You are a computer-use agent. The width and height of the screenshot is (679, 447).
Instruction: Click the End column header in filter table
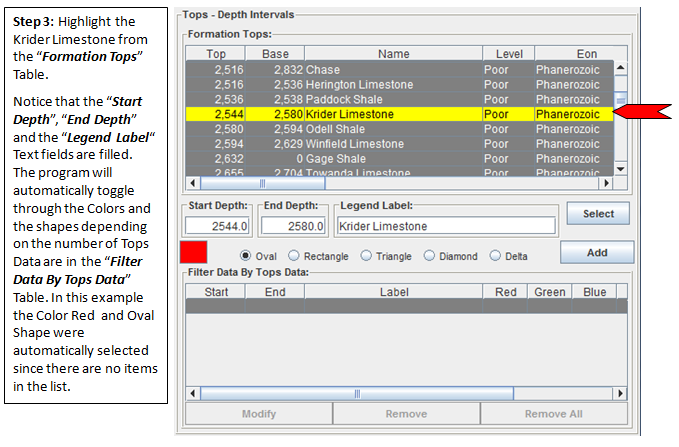point(275,292)
